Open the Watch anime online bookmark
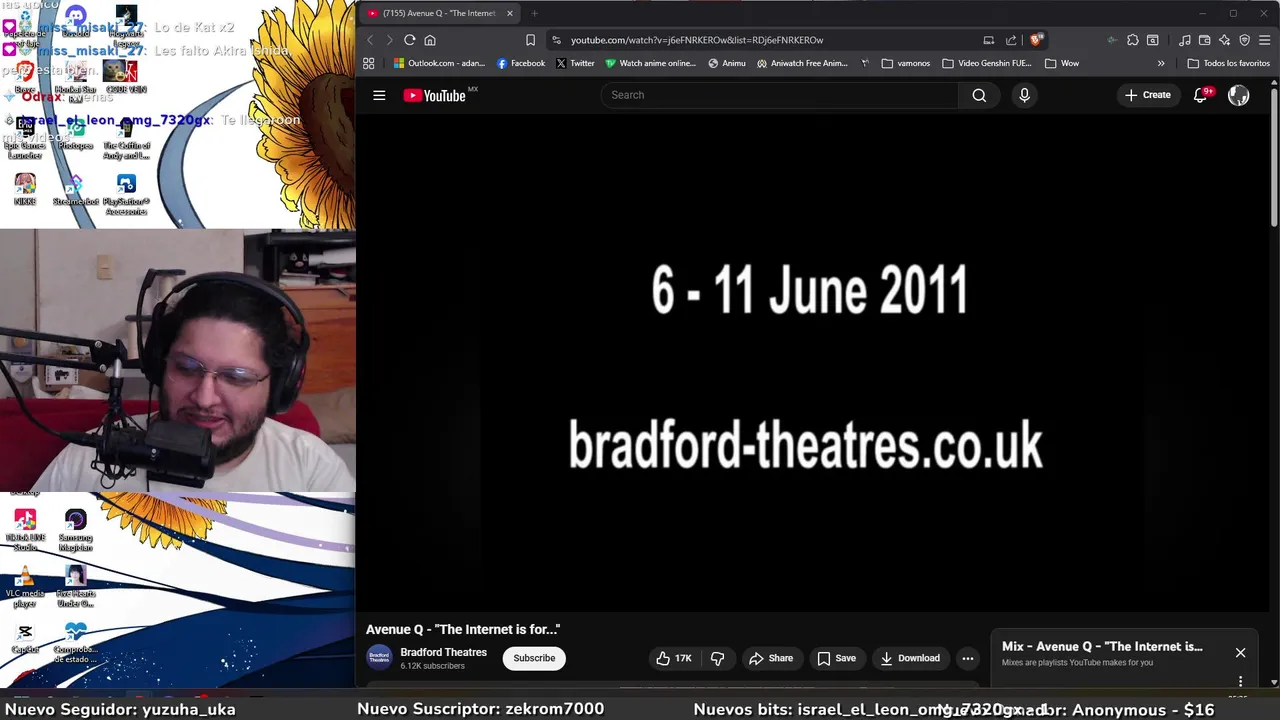This screenshot has height=720, width=1280. [650, 63]
